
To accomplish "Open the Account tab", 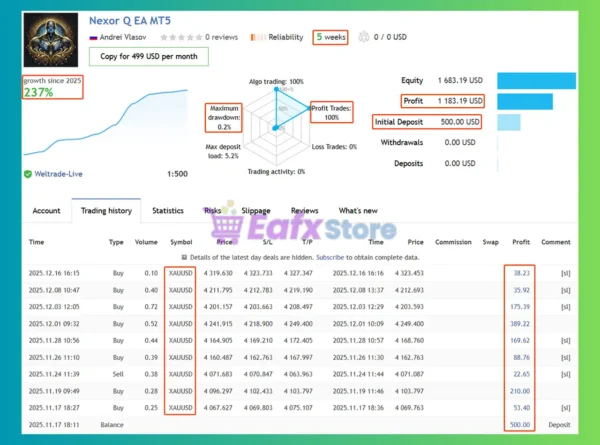I will [x=46, y=211].
